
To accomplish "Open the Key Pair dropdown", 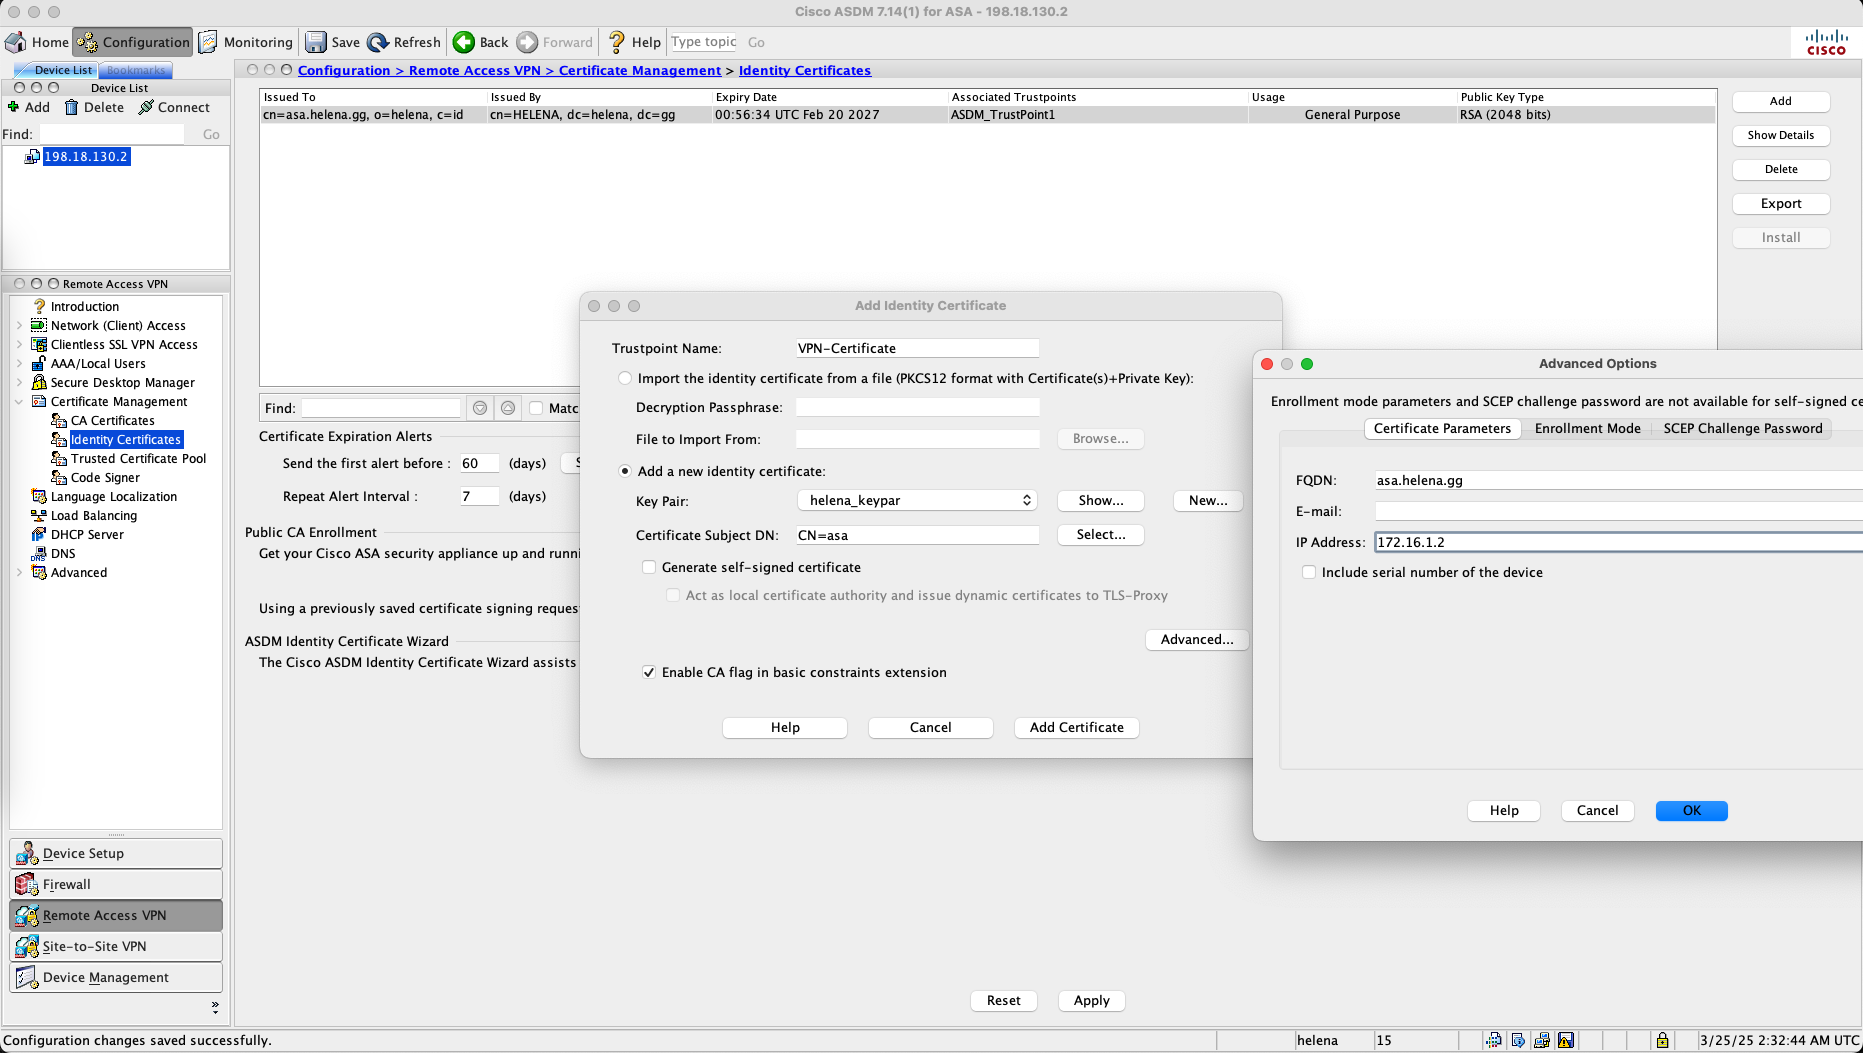I will tap(917, 500).
